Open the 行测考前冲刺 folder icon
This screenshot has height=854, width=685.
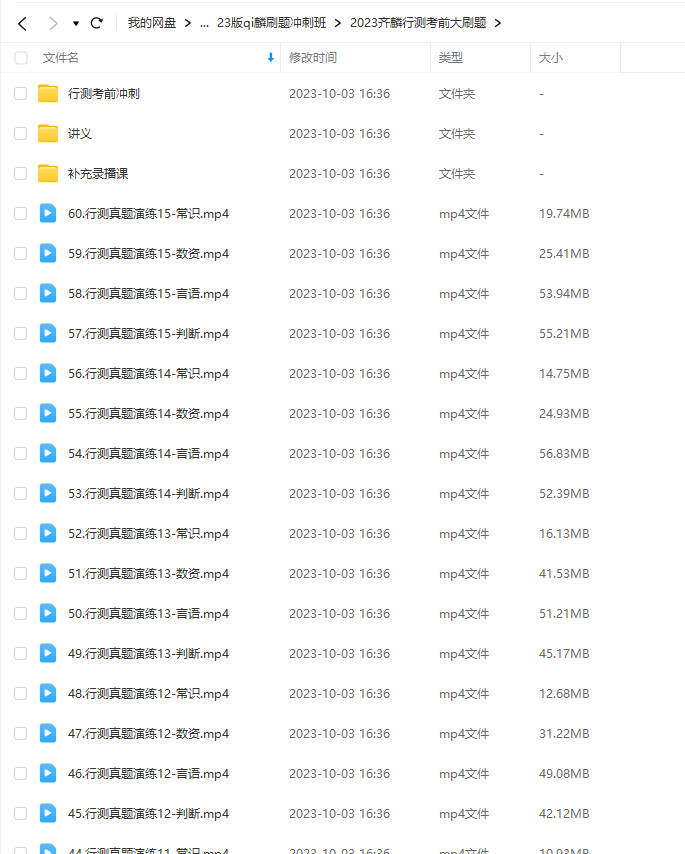48,94
